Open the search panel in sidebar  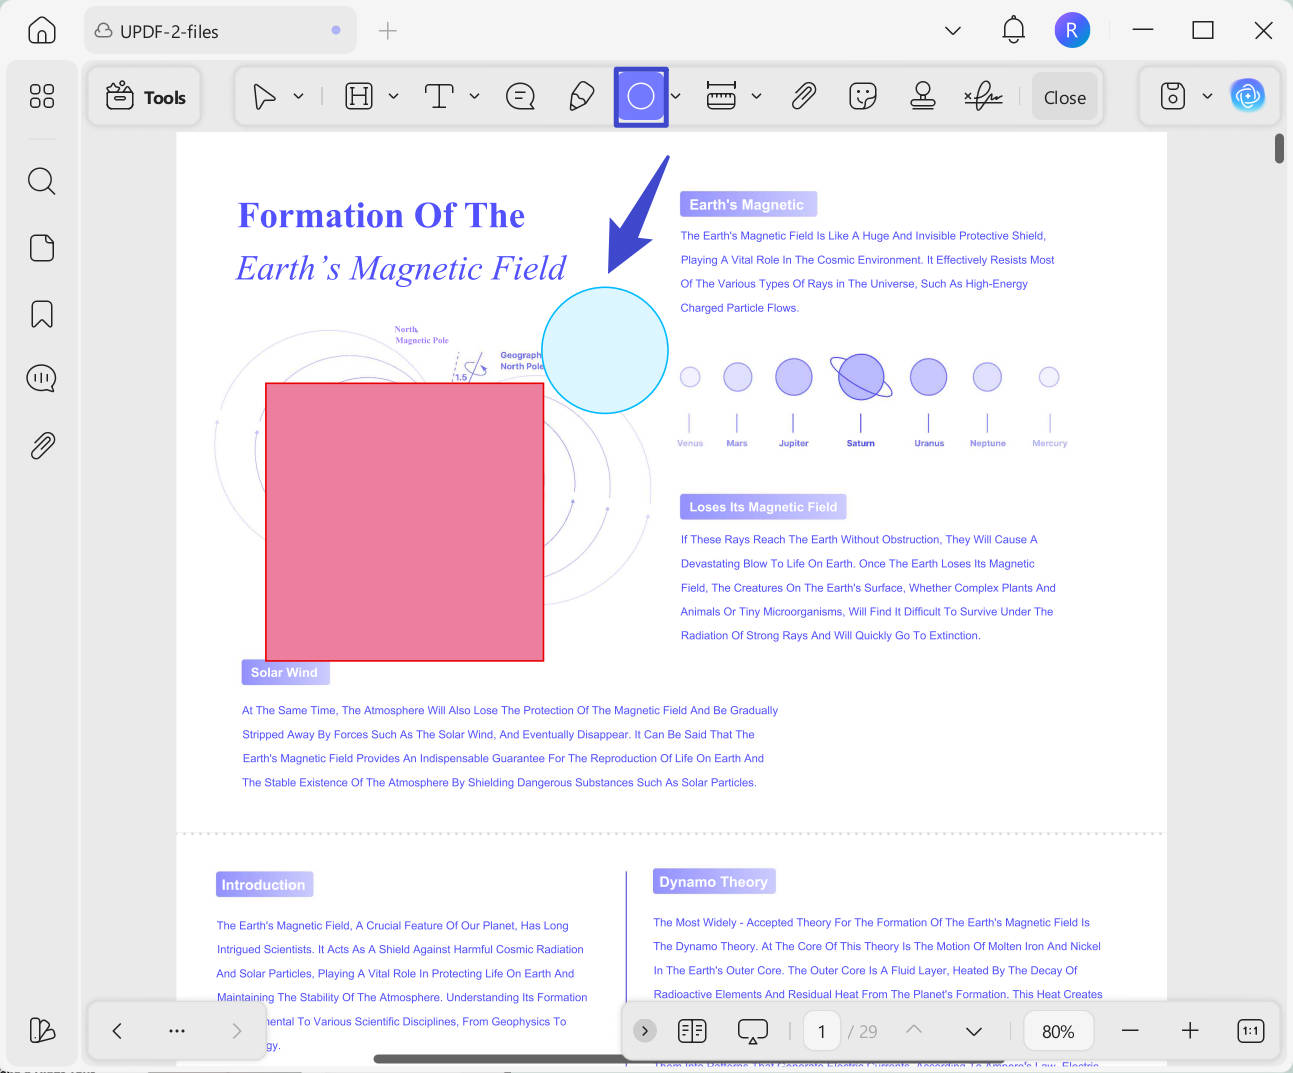(41, 181)
